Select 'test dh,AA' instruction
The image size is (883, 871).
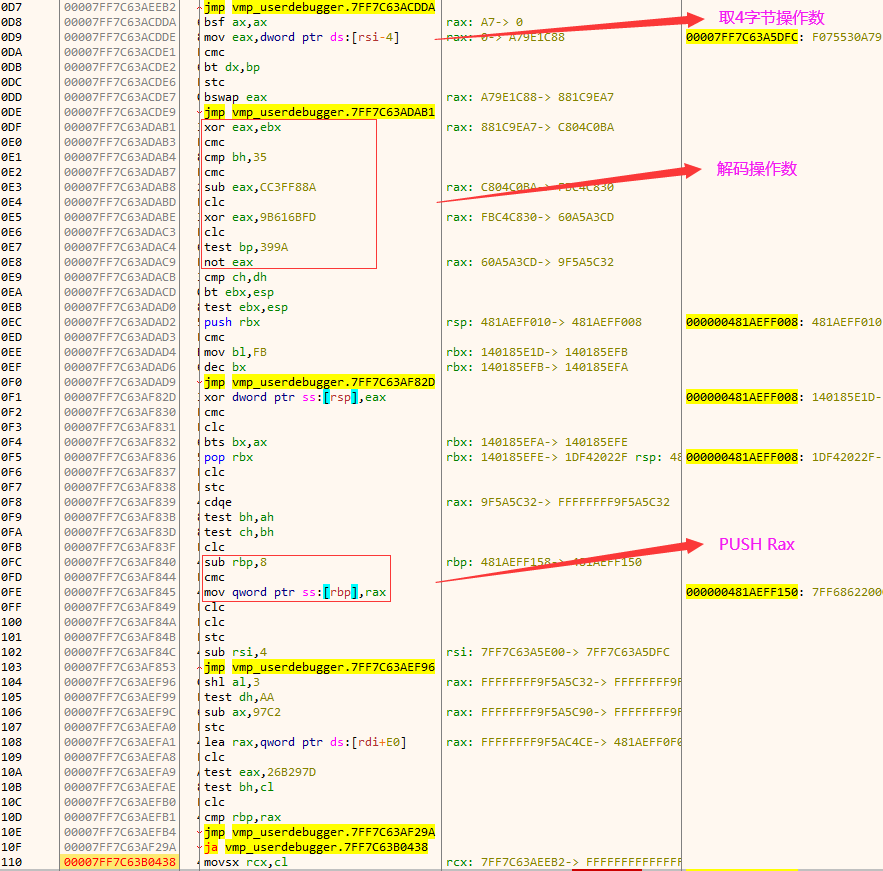point(239,698)
